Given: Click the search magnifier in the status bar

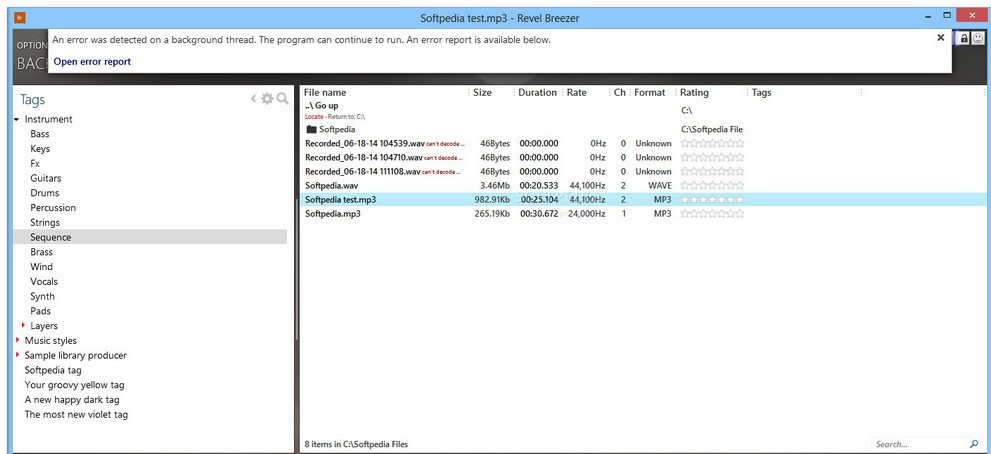Looking at the screenshot, I should (x=974, y=444).
